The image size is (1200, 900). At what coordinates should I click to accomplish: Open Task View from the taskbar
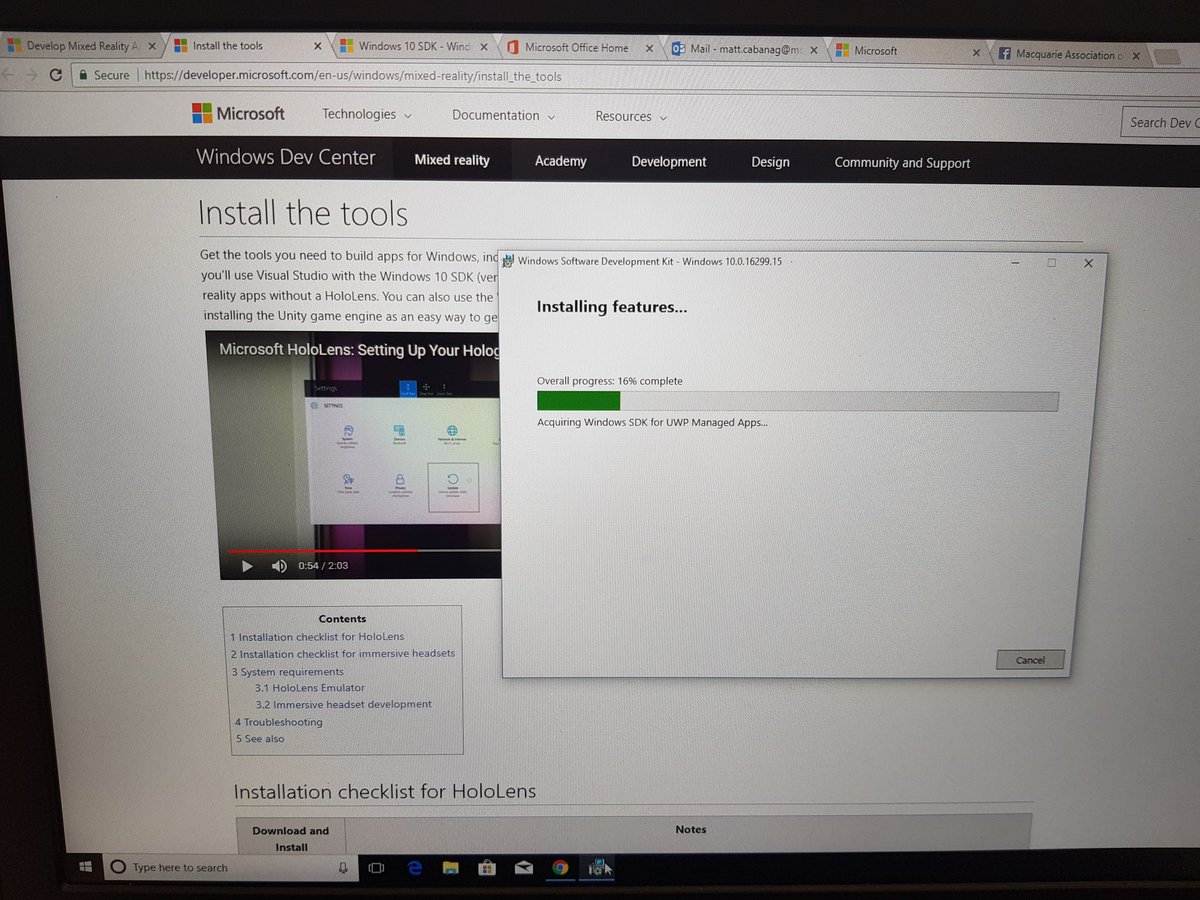tap(376, 868)
